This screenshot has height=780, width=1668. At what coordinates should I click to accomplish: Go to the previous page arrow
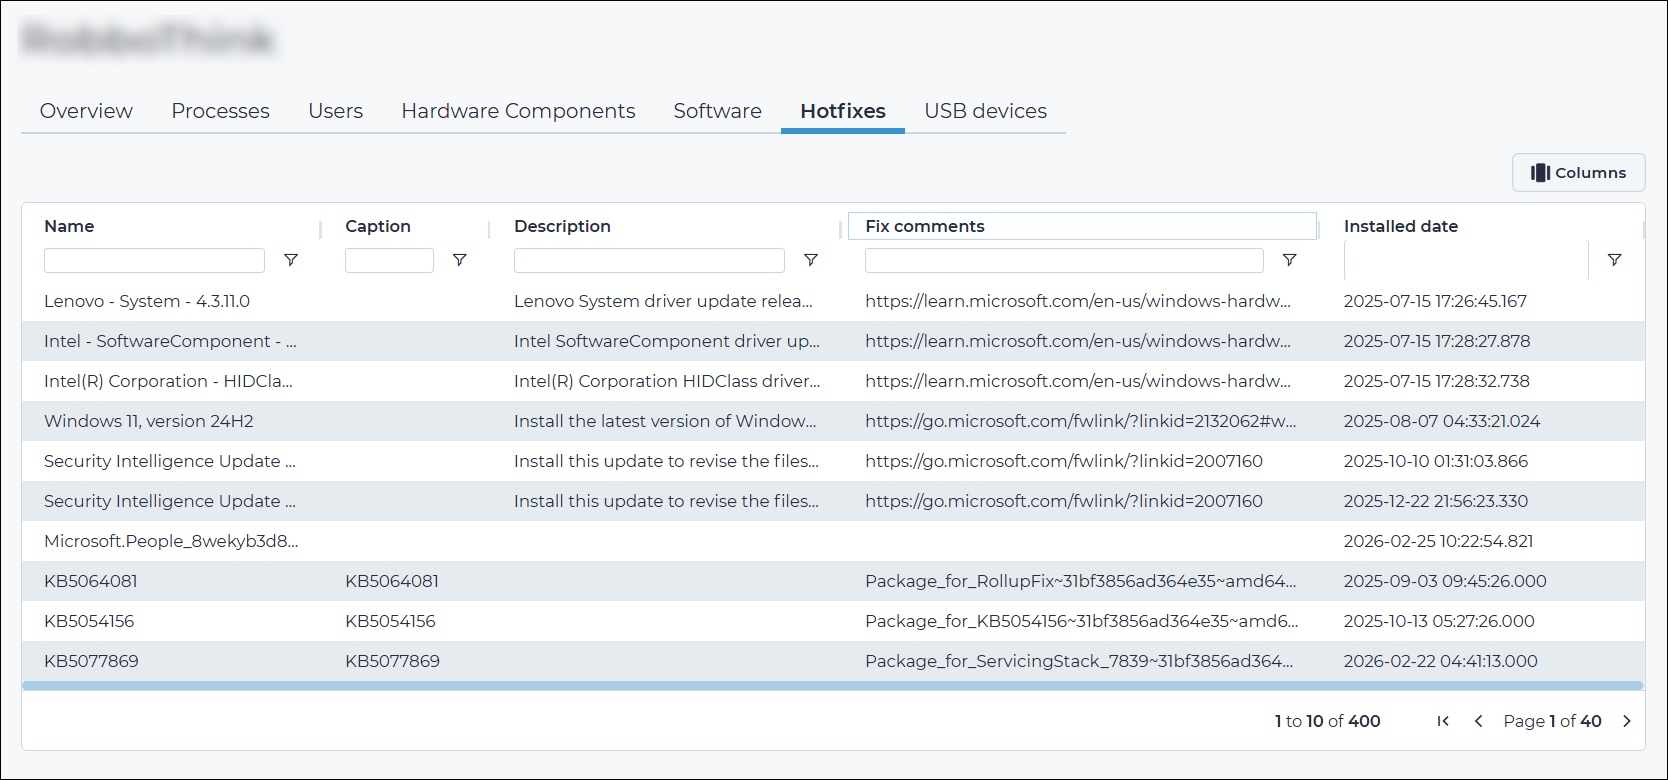tap(1478, 721)
